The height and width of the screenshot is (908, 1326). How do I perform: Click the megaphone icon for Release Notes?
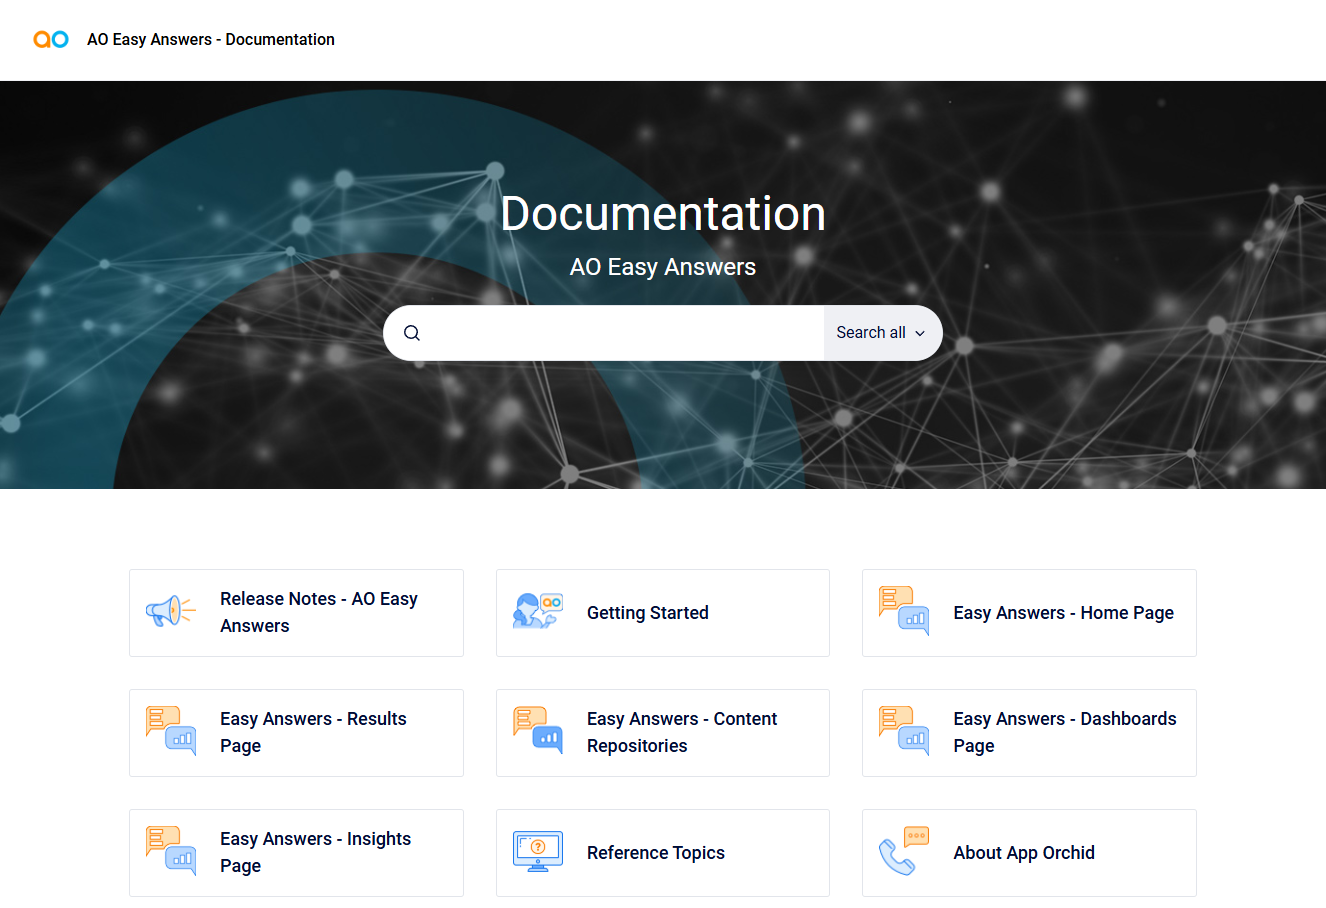tap(171, 611)
